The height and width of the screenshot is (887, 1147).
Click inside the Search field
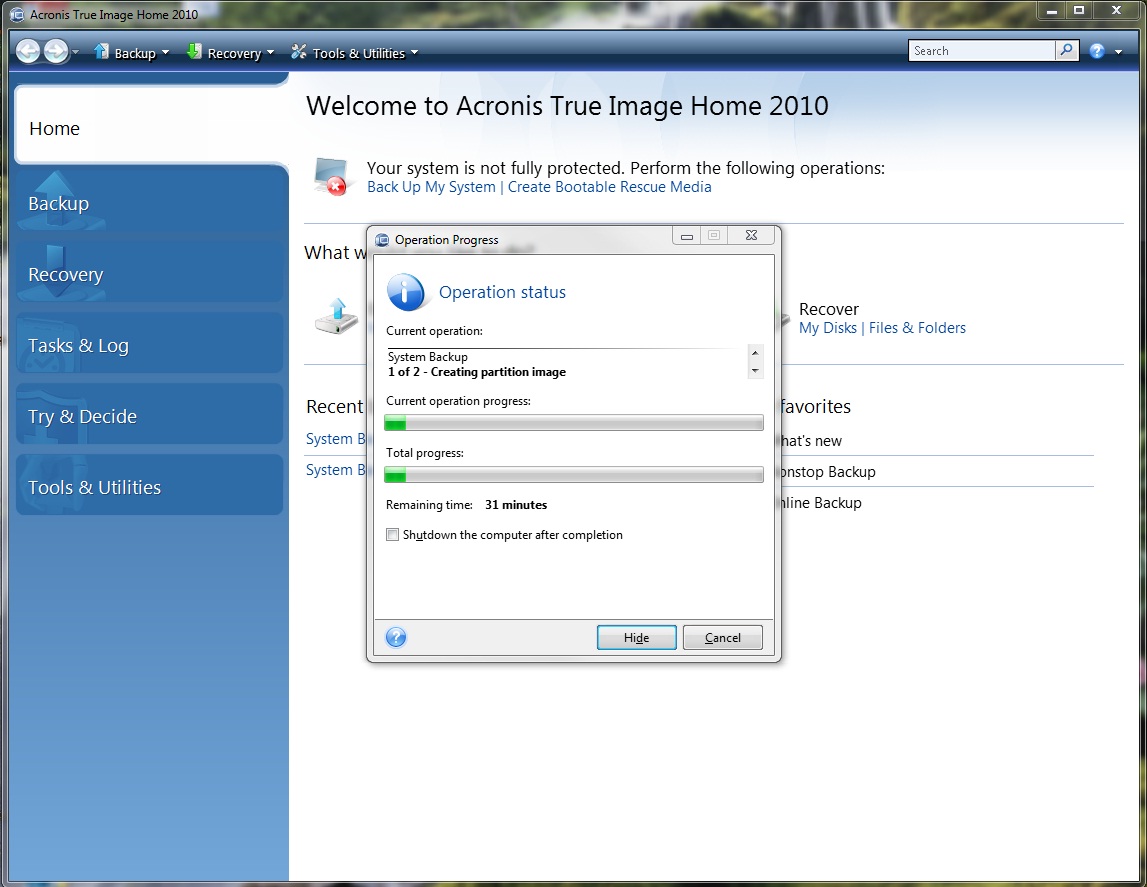(982, 50)
